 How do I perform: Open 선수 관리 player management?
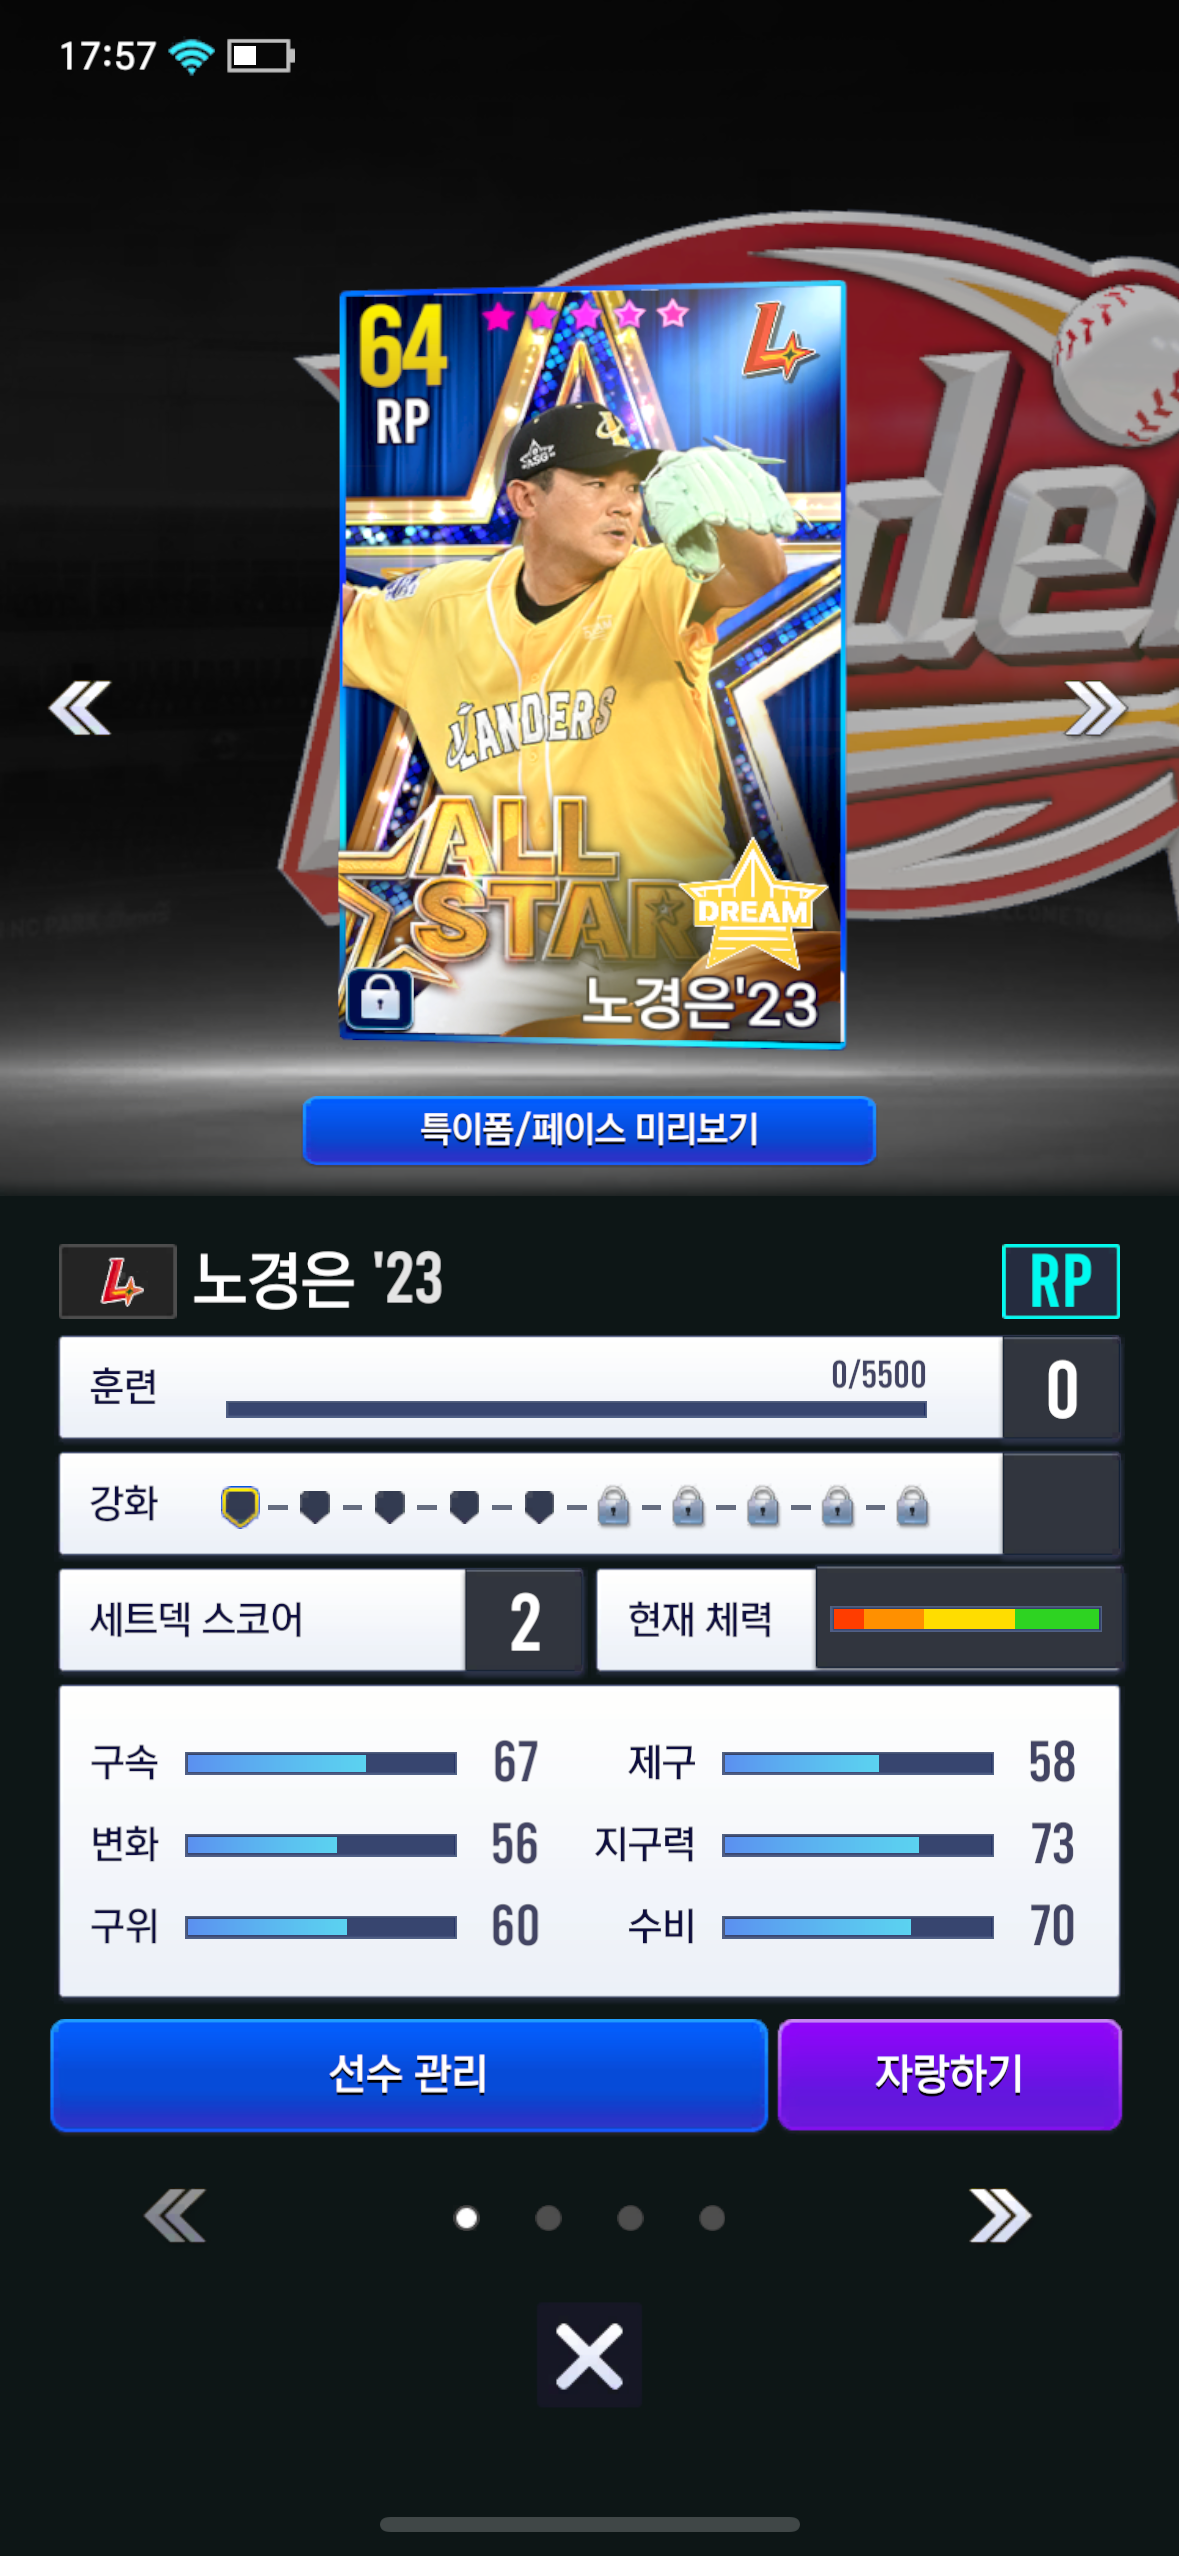pyautogui.click(x=409, y=2074)
